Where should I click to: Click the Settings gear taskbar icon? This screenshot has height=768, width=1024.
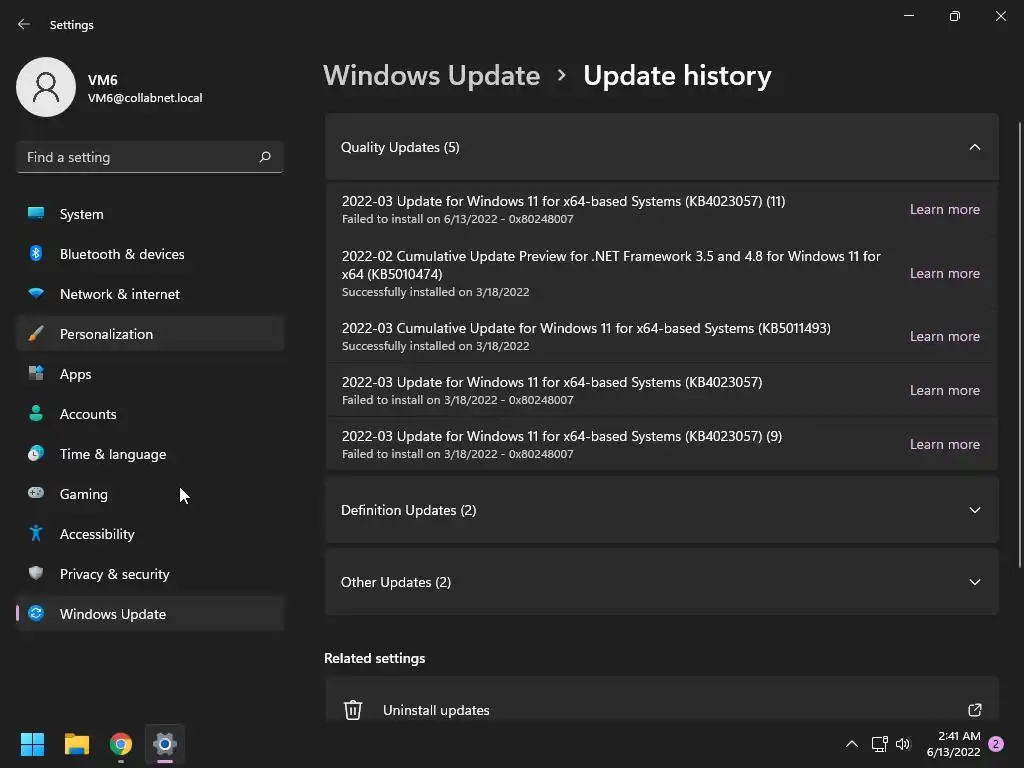pyautogui.click(x=165, y=744)
